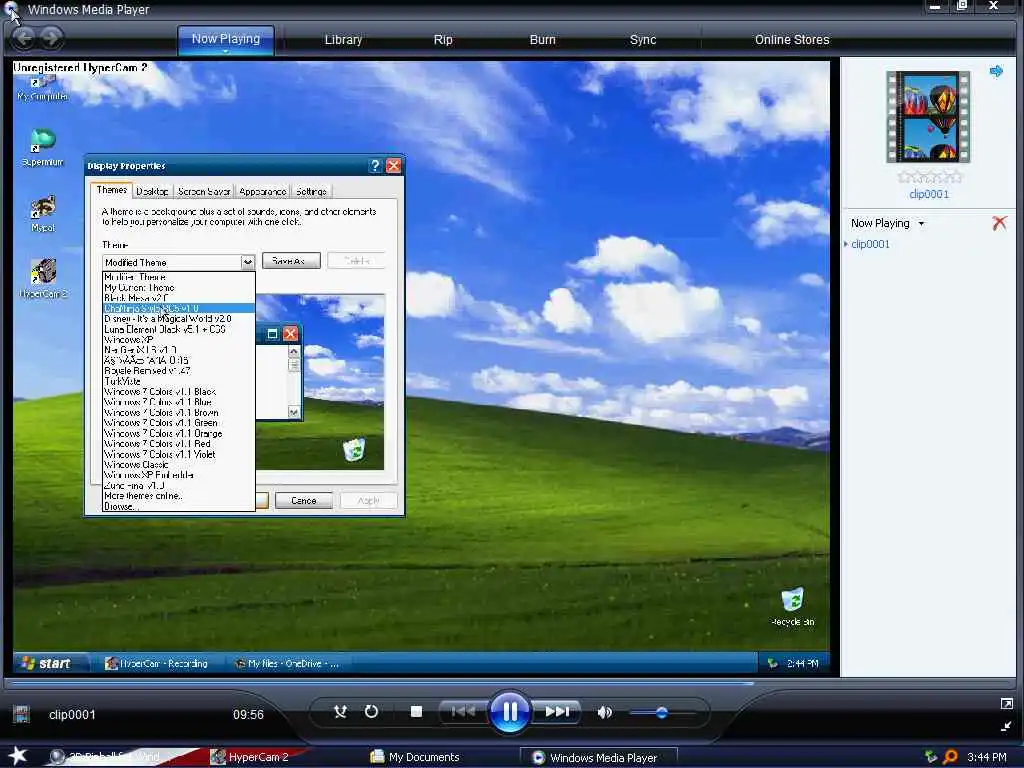Click the HyperCam 2 desktop icon in the video
Image resolution: width=1024 pixels, height=768 pixels.
[x=43, y=280]
